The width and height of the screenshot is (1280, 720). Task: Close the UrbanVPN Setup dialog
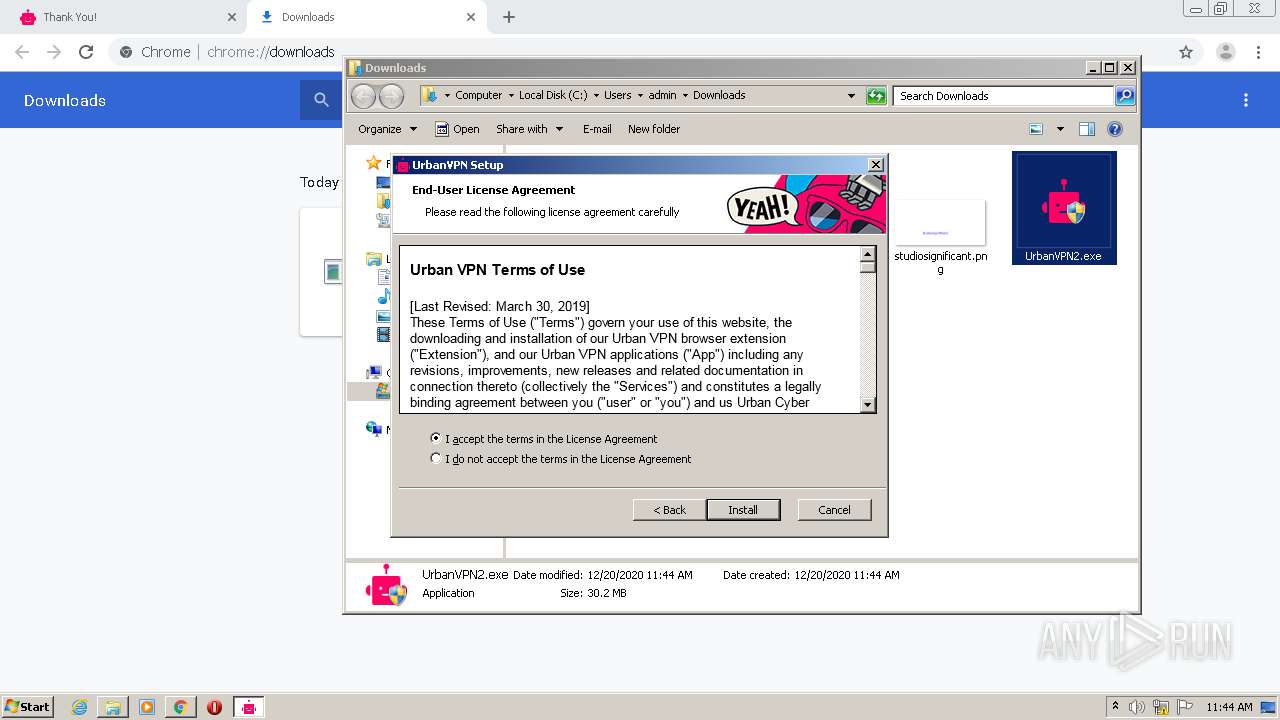876,165
